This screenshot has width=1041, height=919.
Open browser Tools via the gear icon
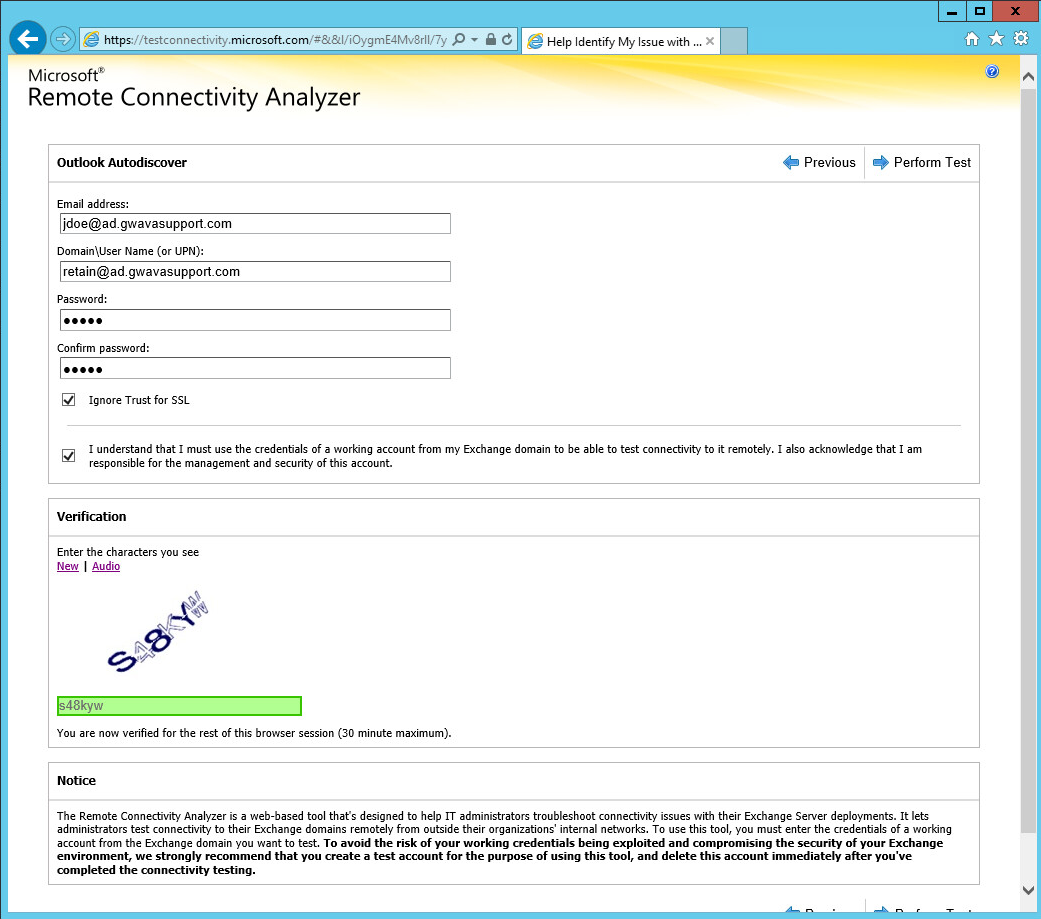(1020, 38)
